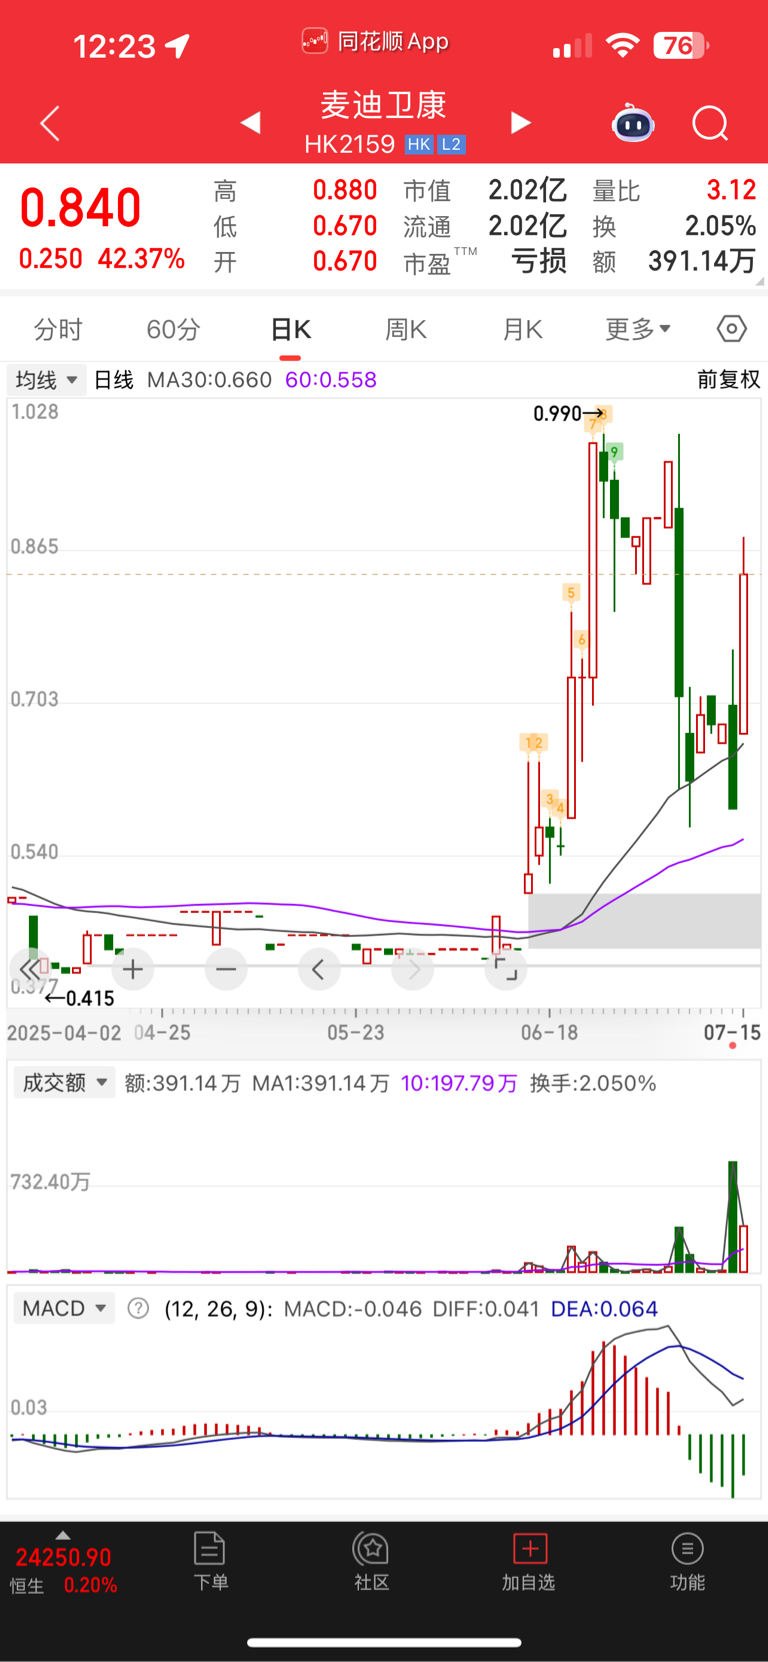Tap the 量比 value 3.12
Image resolution: width=768 pixels, height=1662 pixels.
point(731,190)
